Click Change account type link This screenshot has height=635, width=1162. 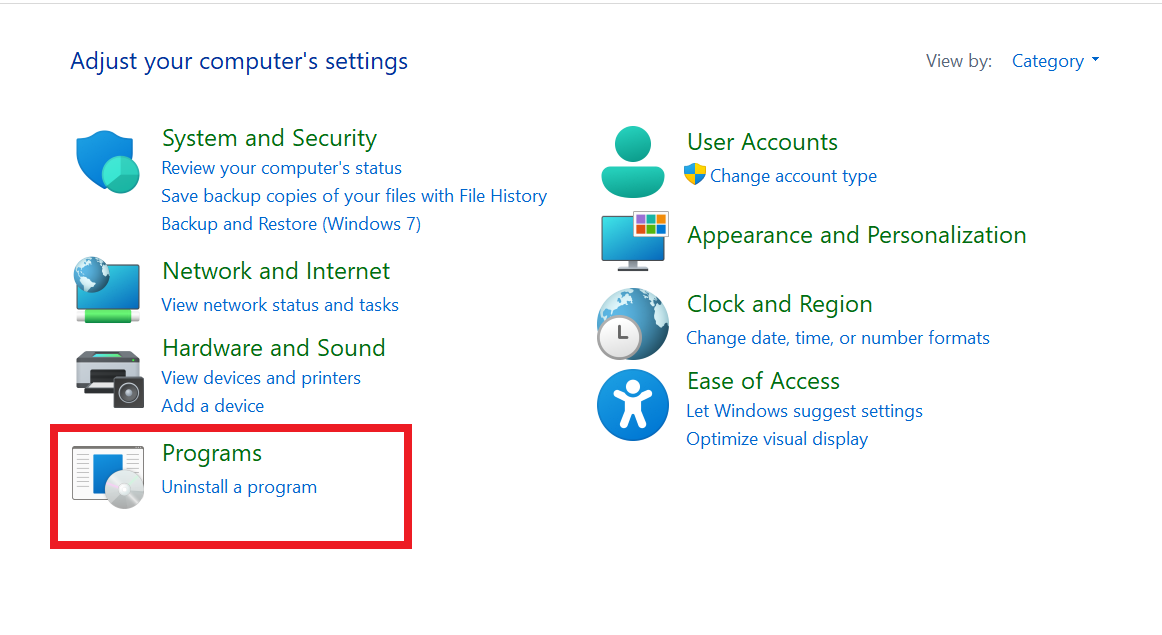pos(793,176)
